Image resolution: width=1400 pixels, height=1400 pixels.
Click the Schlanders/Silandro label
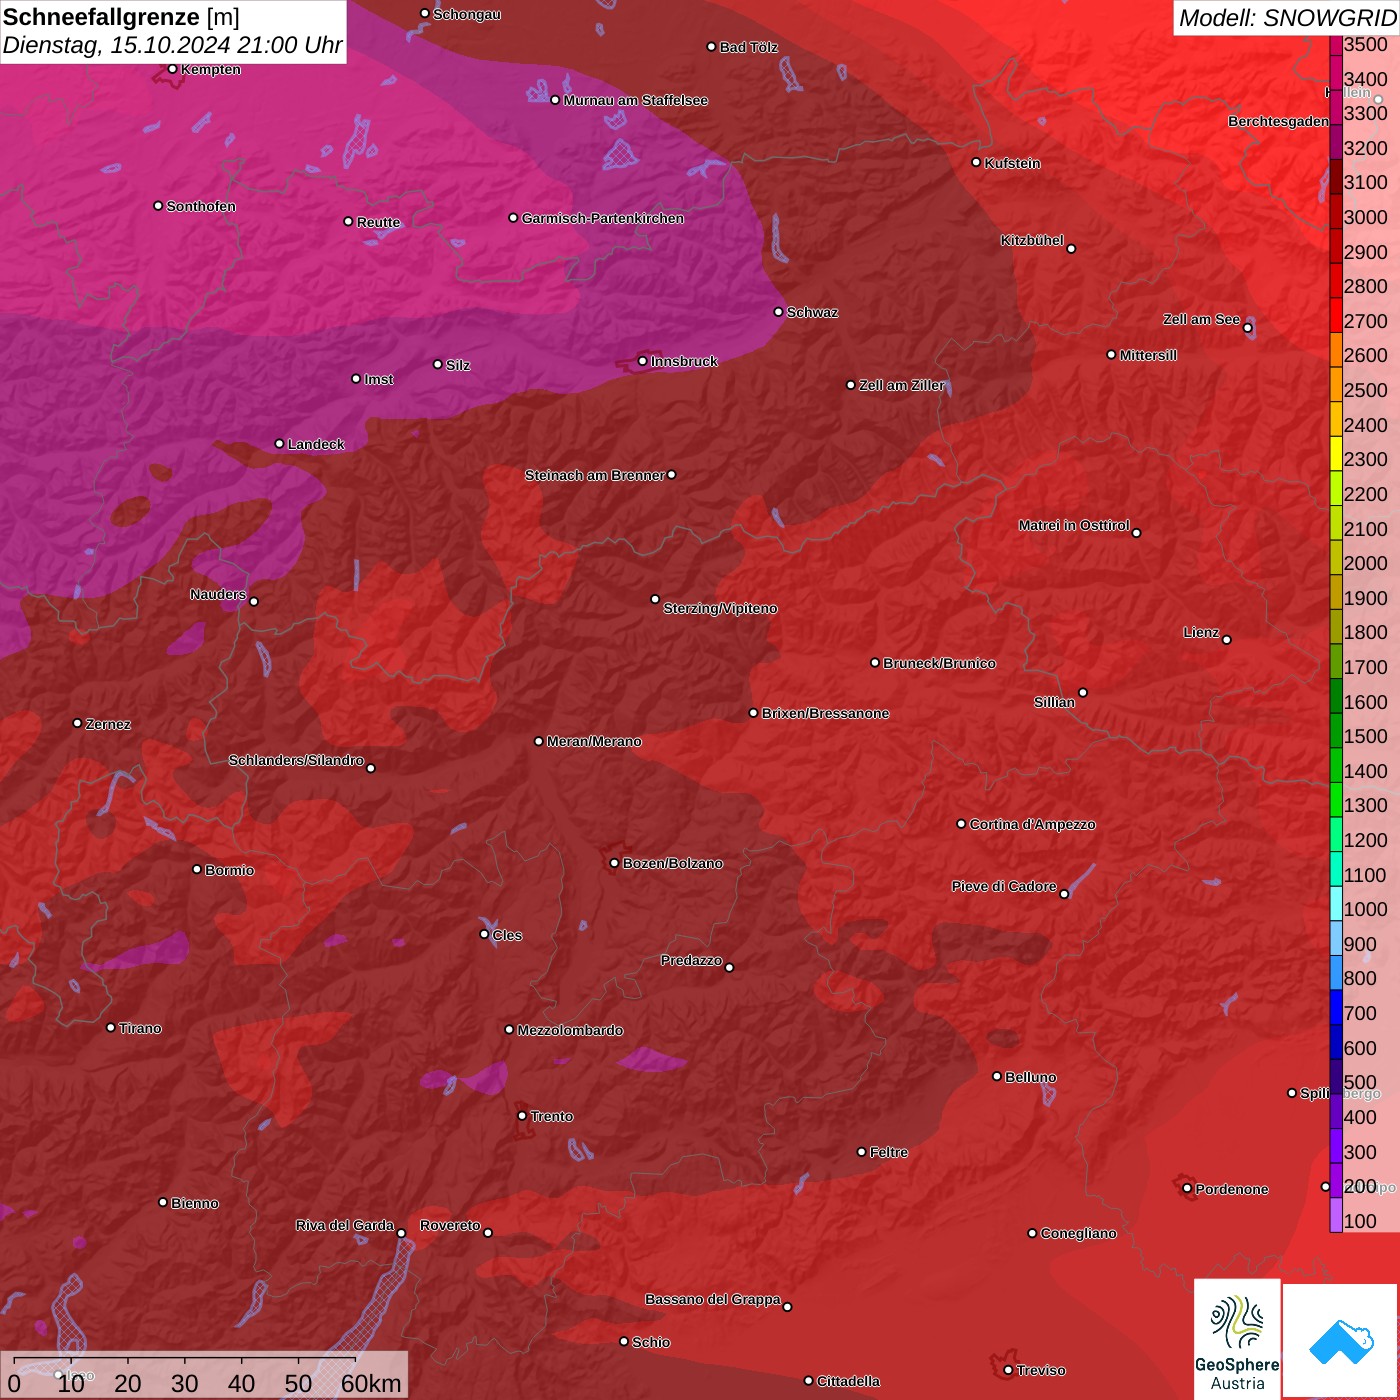296,760
